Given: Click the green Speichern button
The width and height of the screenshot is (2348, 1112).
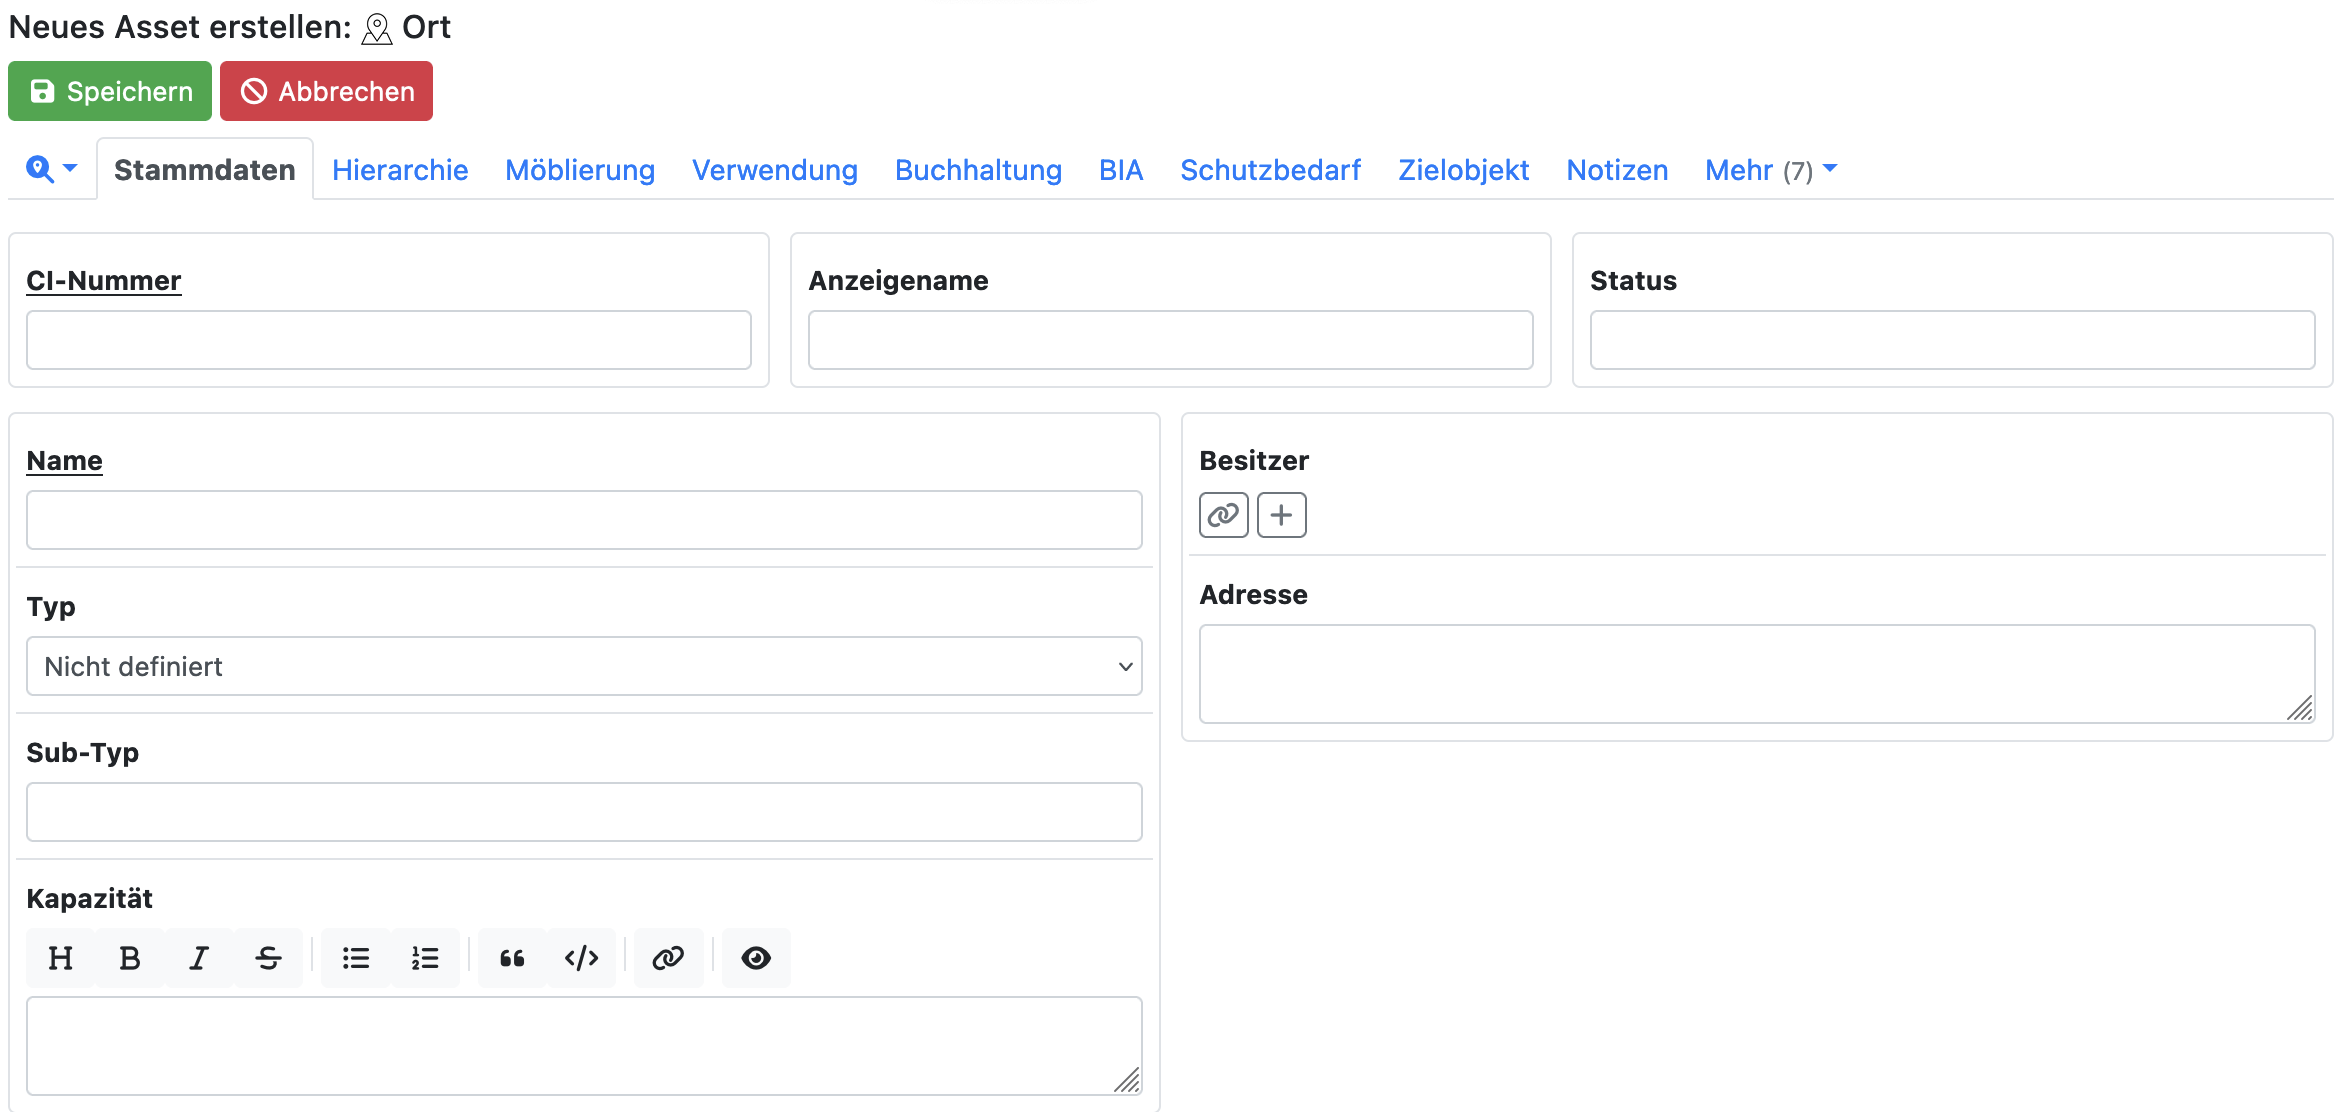Looking at the screenshot, I should tap(110, 91).
